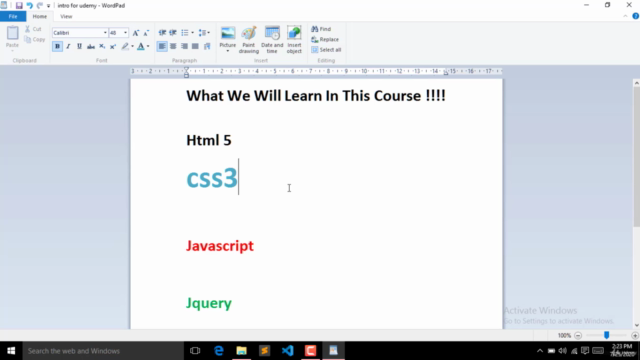Click the Cut command

[x=33, y=29]
